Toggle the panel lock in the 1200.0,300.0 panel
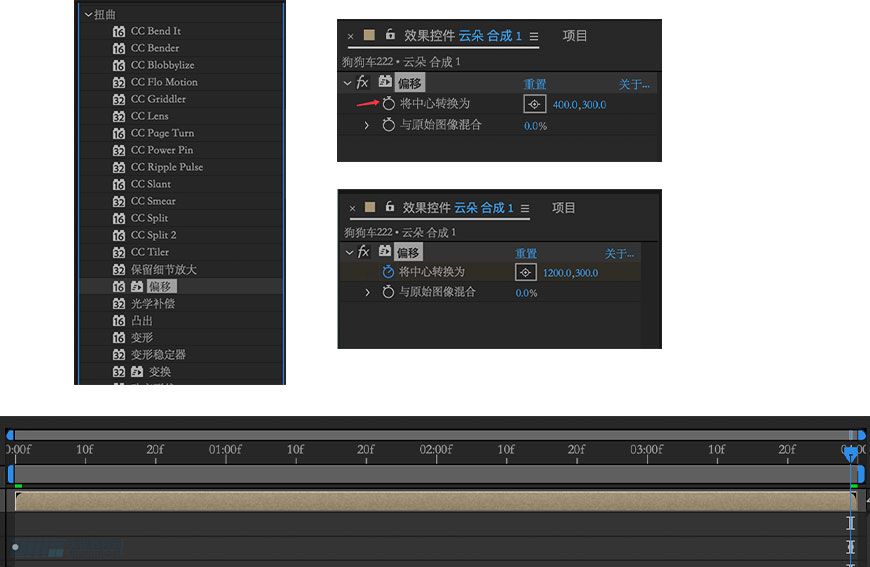 click(390, 206)
